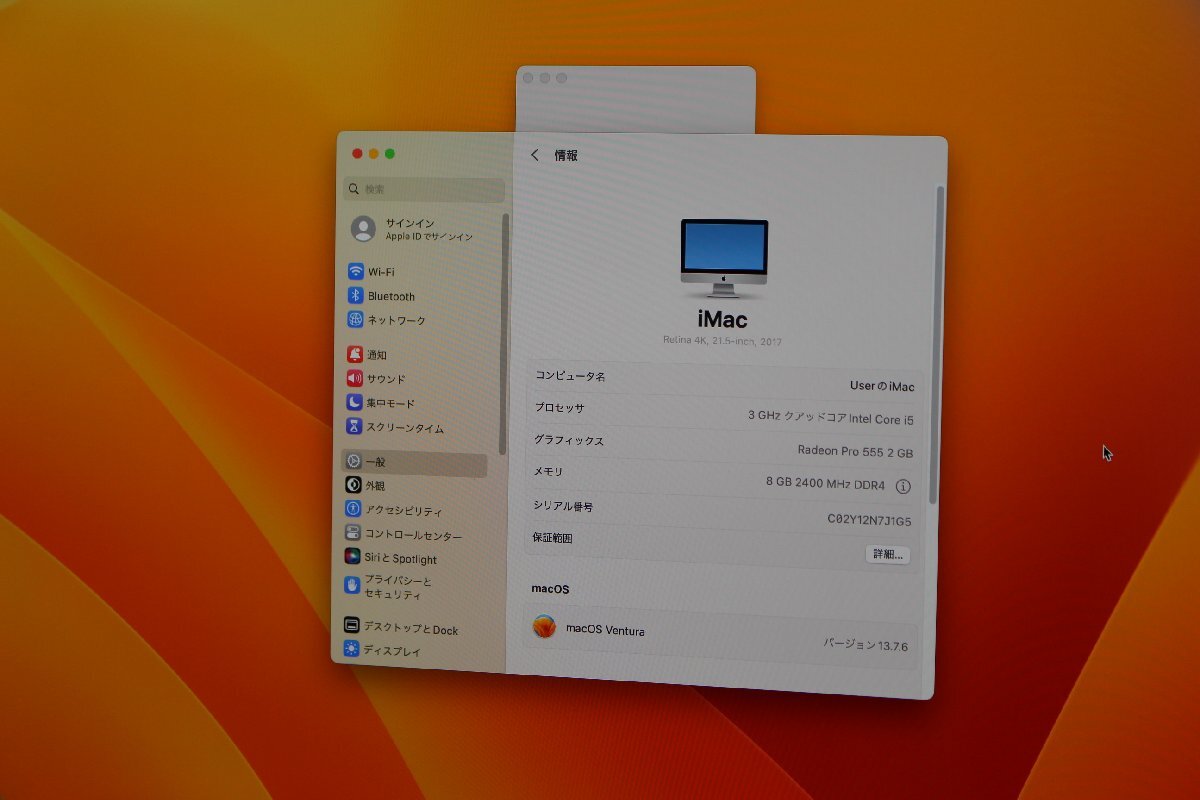Click the iMac computer image

coord(725,258)
